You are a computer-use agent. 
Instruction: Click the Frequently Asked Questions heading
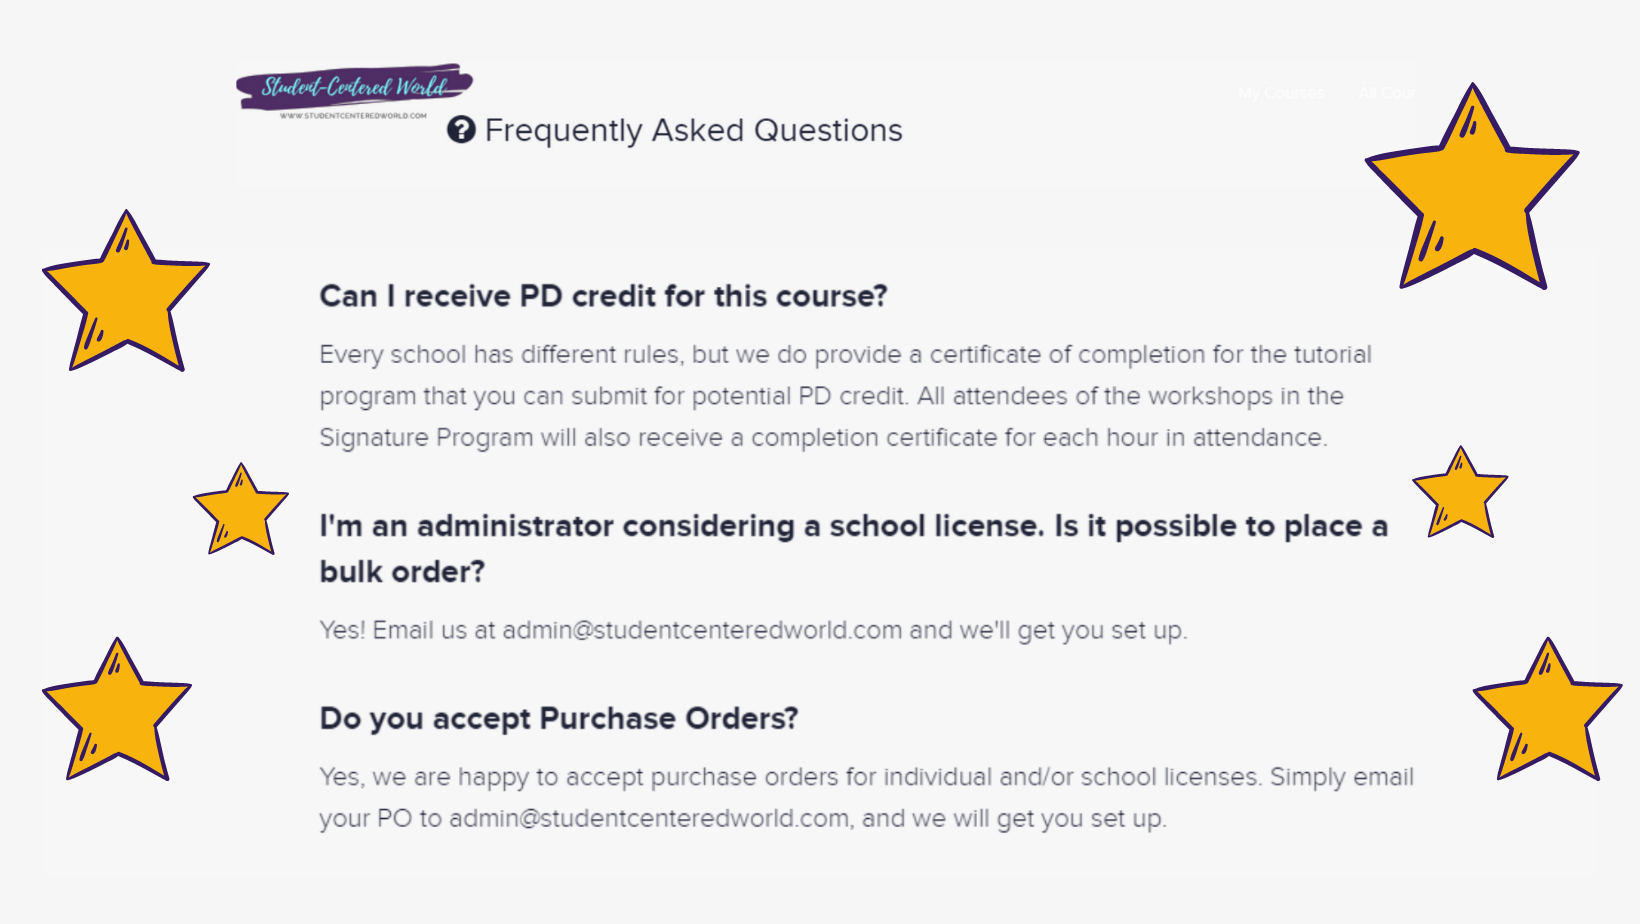point(693,130)
